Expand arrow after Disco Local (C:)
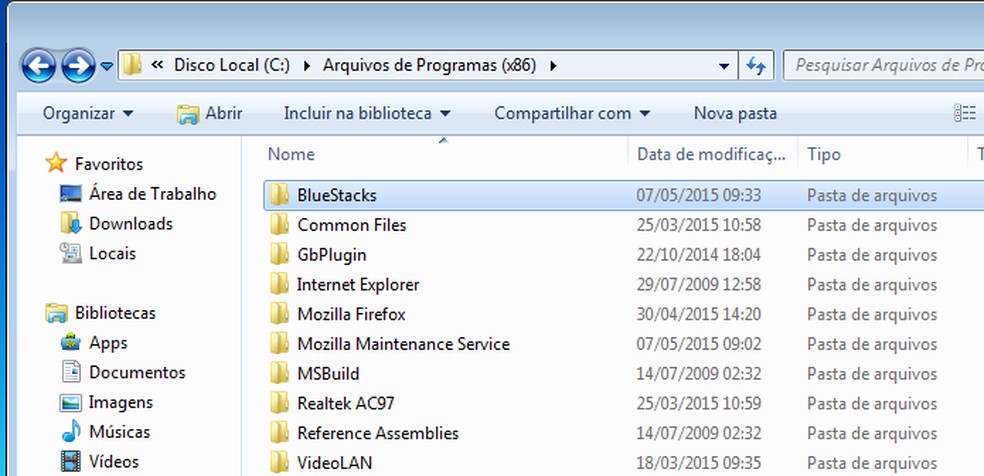 pyautogui.click(x=306, y=65)
